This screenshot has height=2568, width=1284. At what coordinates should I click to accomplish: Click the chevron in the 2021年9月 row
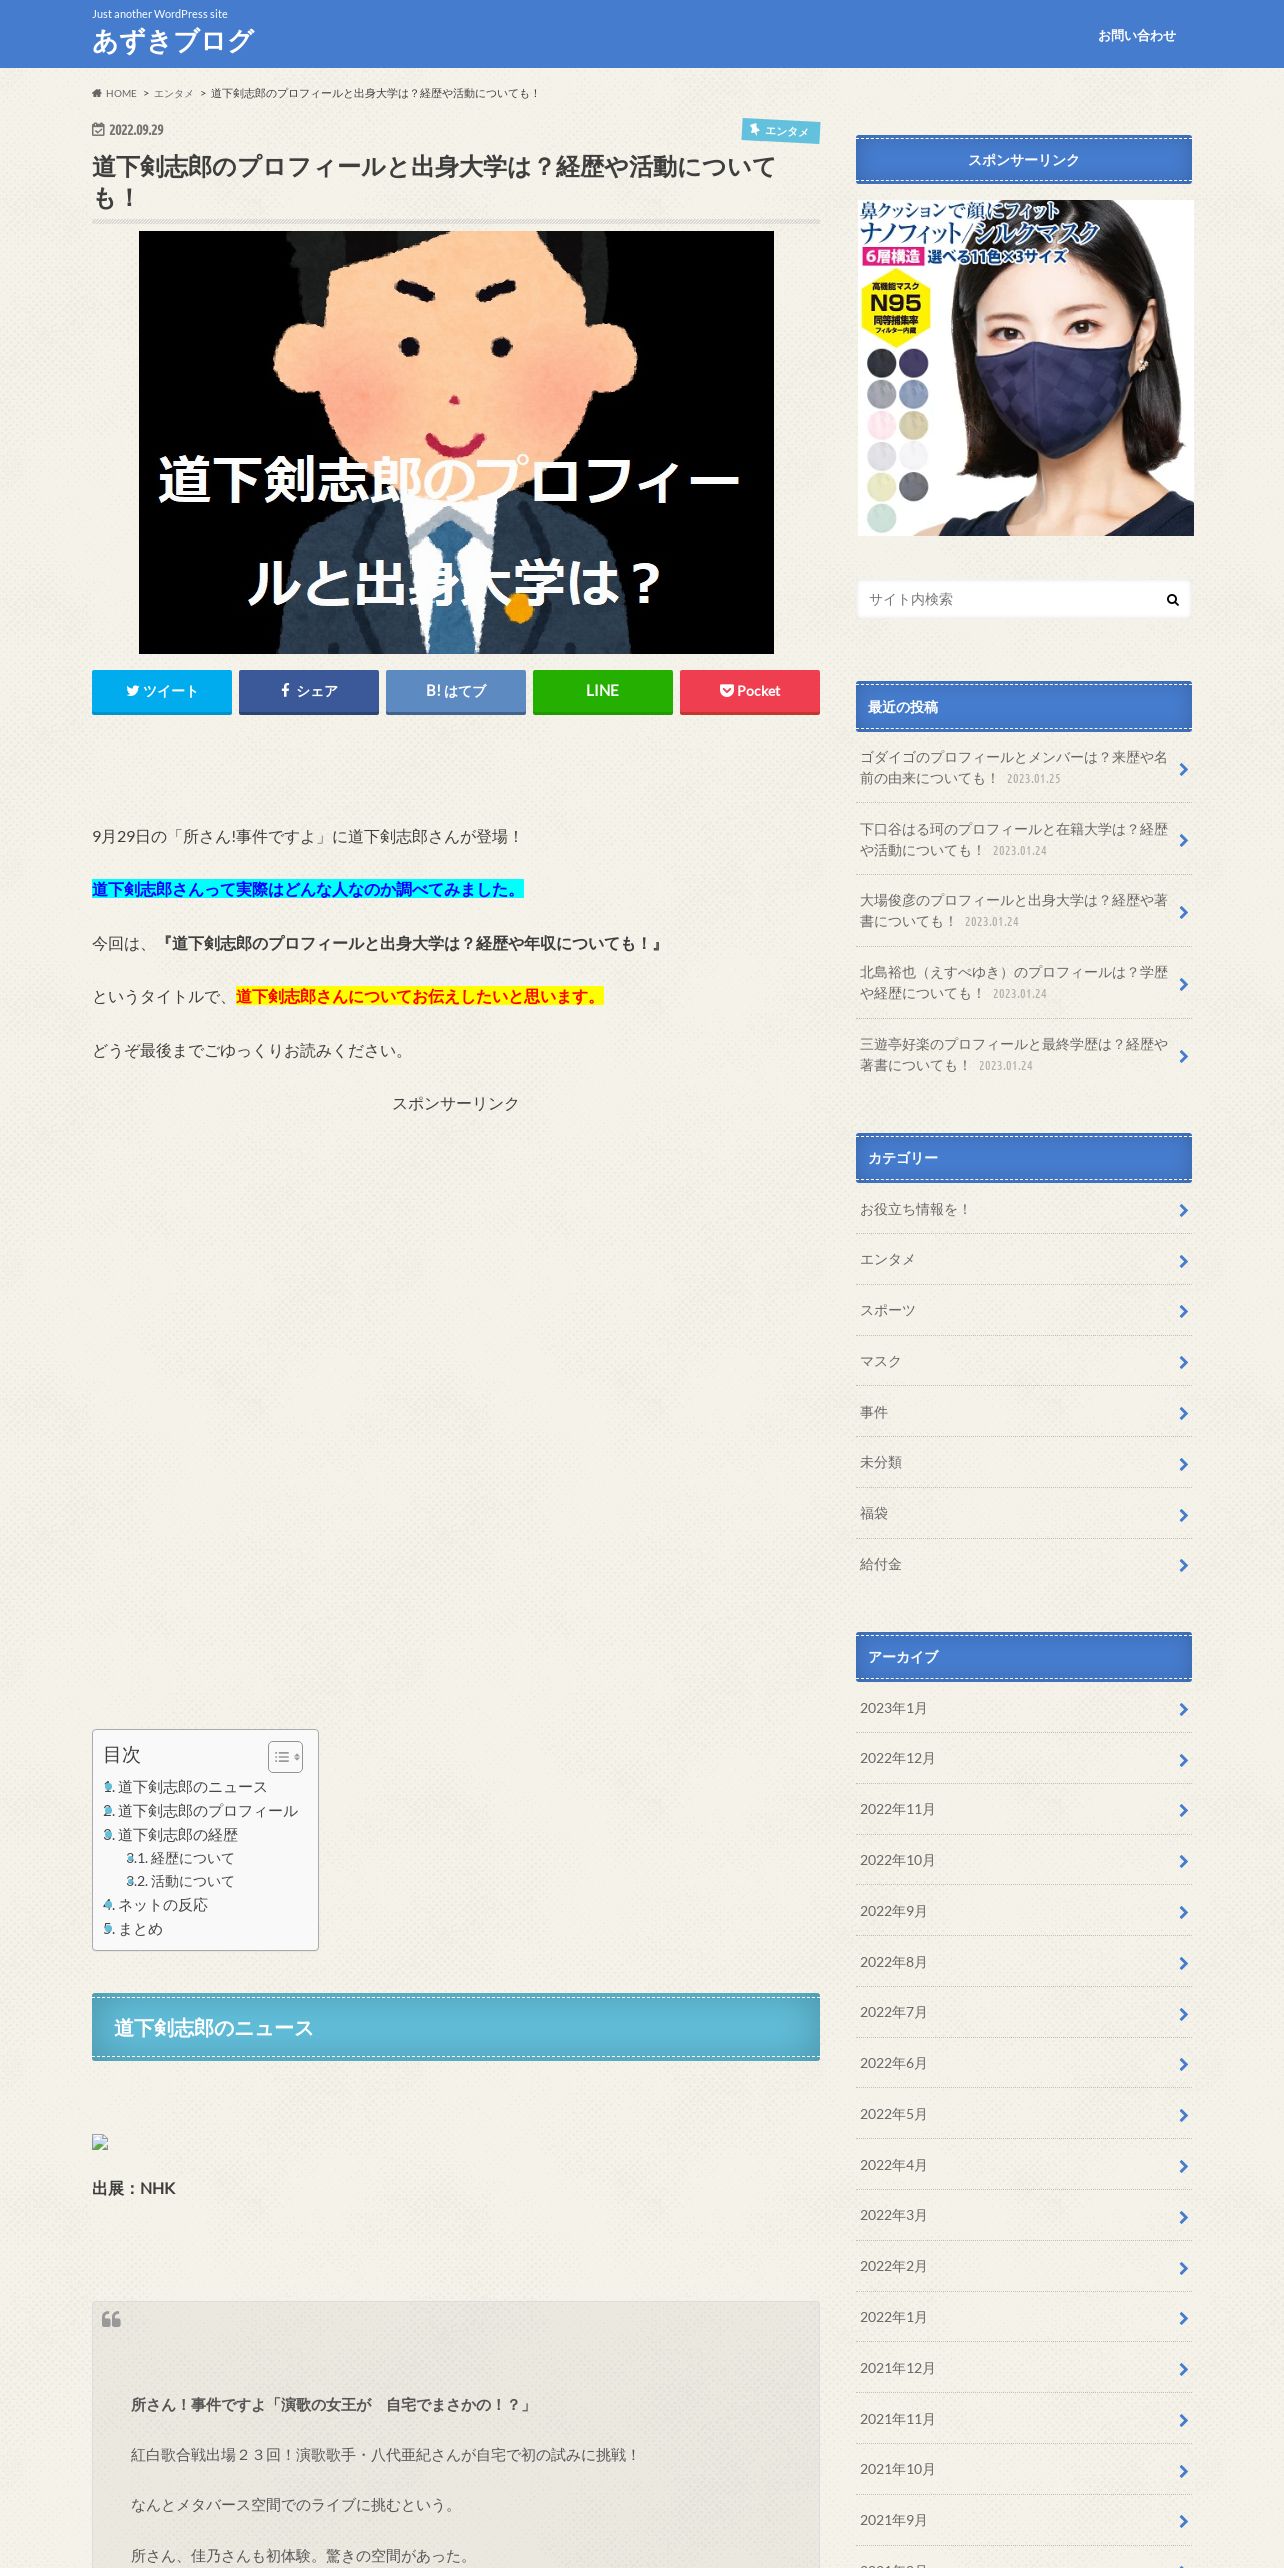[1183, 2521]
